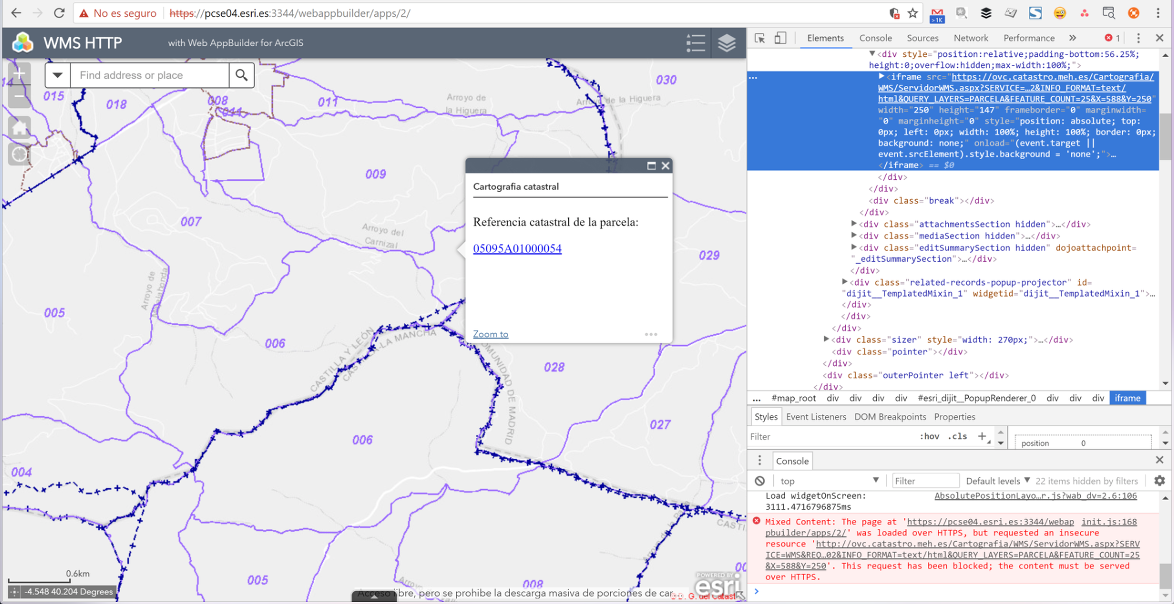Open the DevTools customize three-dot menu
Viewport: 1174px width, 604px height.
(1138, 38)
